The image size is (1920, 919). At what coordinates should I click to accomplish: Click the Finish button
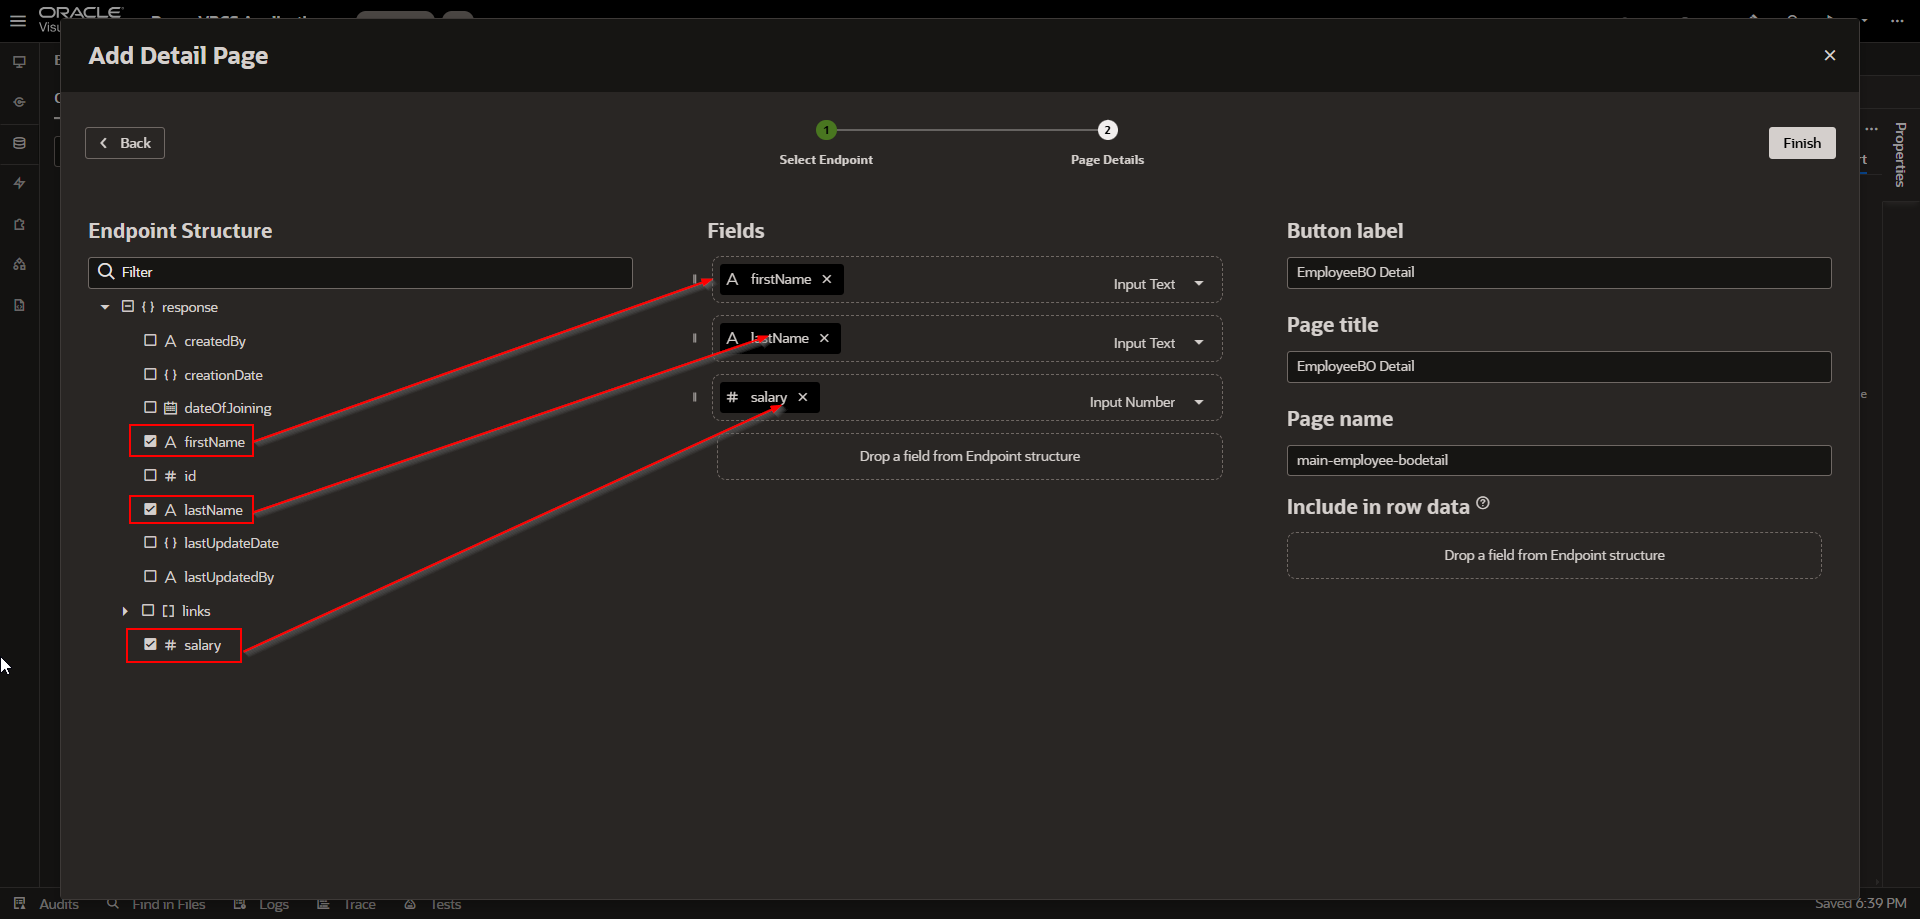tap(1801, 142)
